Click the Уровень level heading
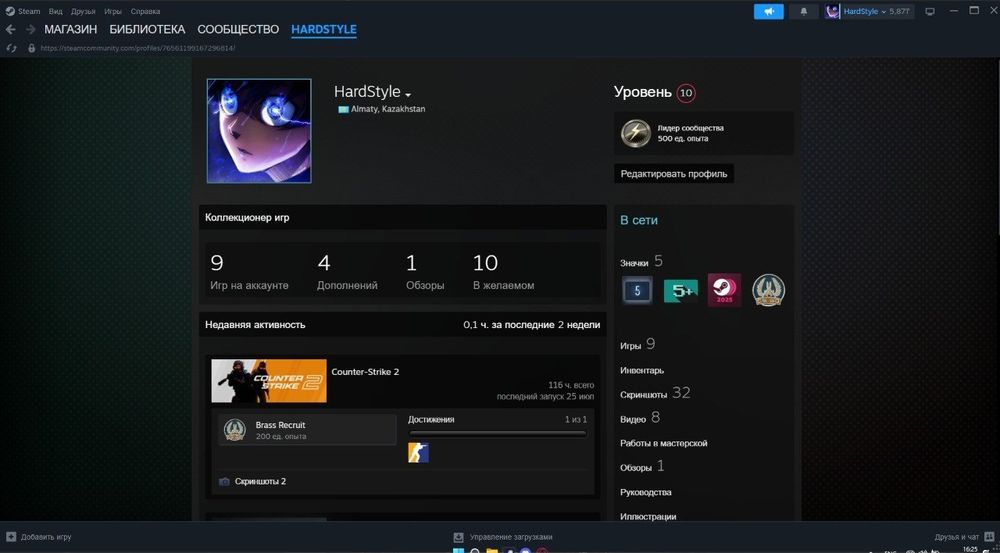 point(643,92)
